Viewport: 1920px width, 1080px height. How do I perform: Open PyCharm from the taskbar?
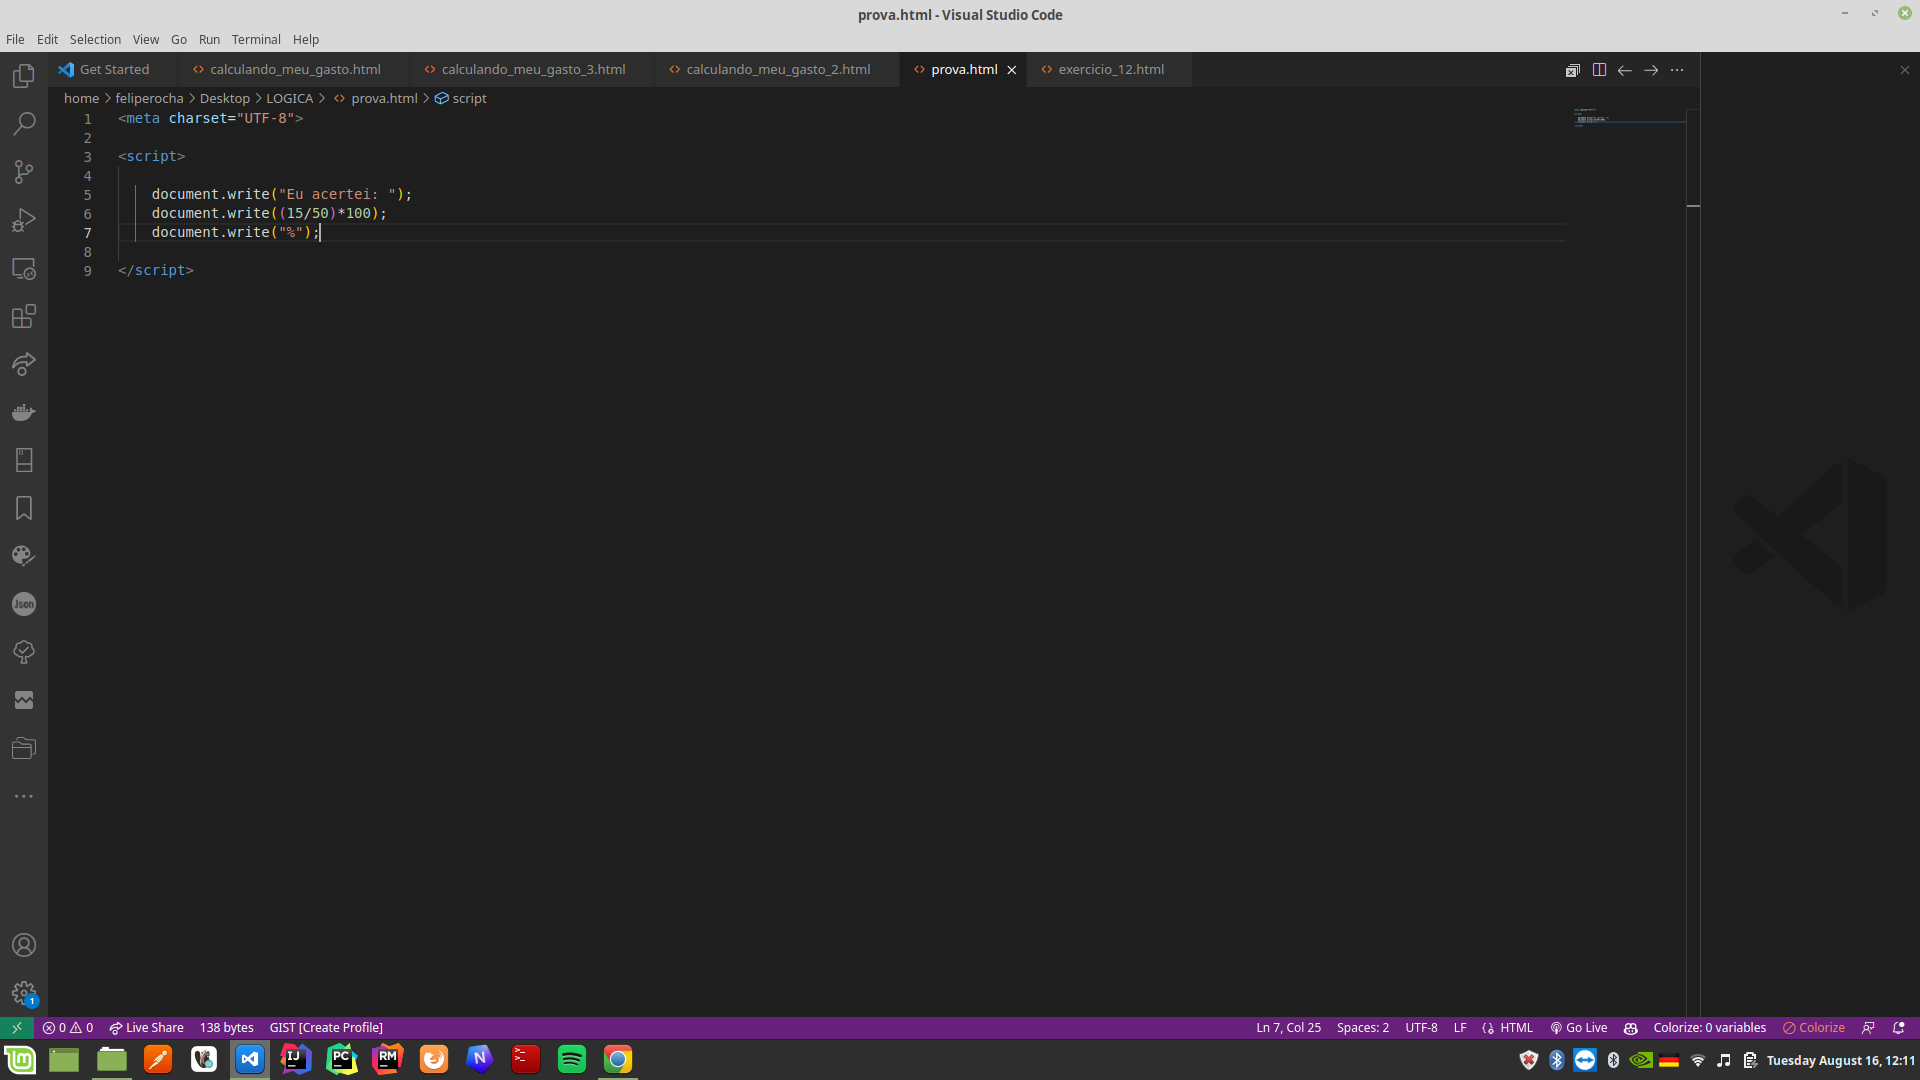[342, 1059]
